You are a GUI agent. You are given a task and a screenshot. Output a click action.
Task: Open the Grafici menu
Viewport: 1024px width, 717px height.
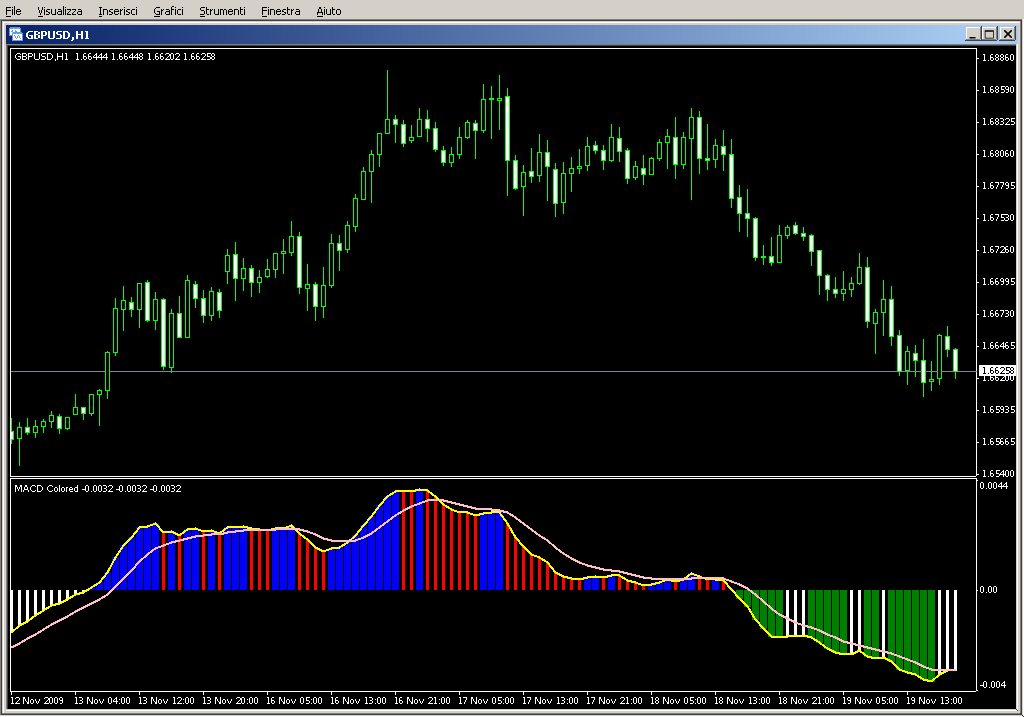point(168,11)
